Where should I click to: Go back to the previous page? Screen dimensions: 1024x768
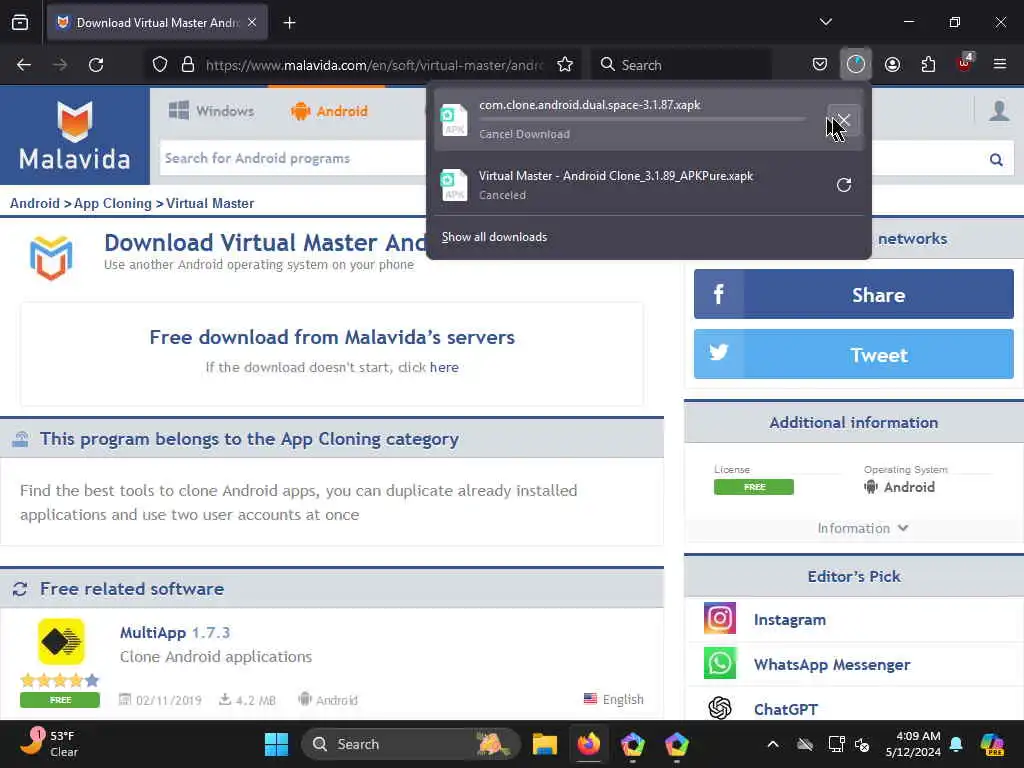click(24, 65)
